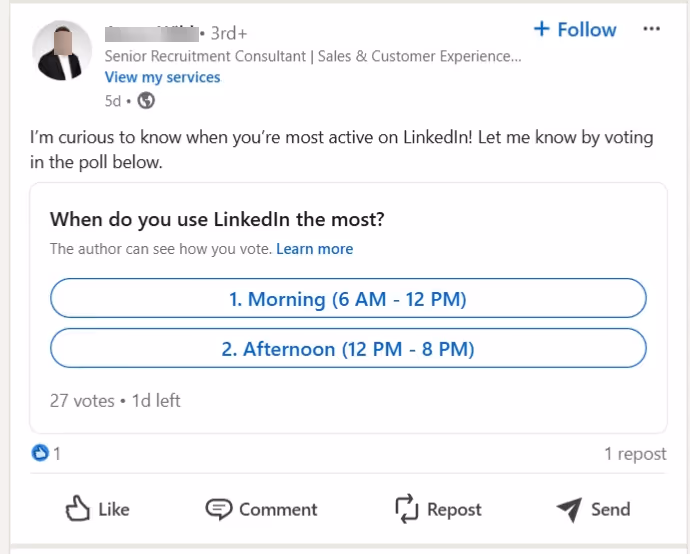Click the 3rd+ connection degree label
This screenshot has width=690, height=554.
[229, 33]
